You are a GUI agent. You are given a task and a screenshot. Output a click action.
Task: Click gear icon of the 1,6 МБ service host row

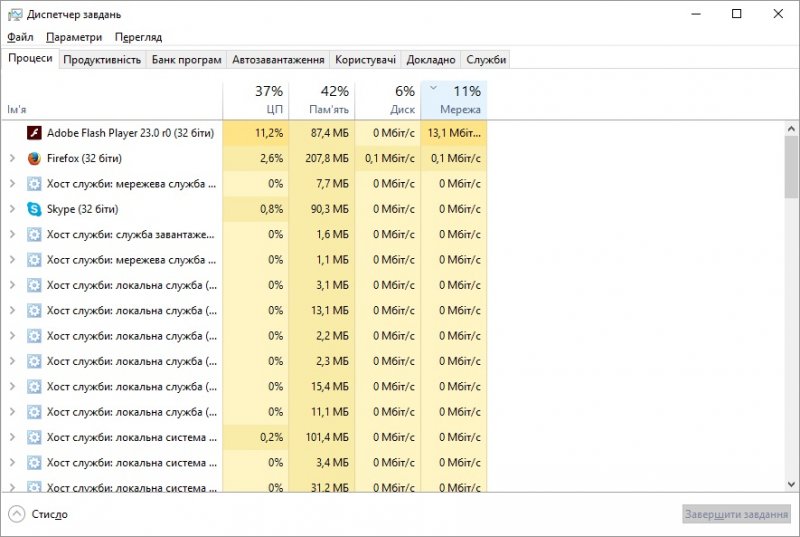click(x=34, y=235)
